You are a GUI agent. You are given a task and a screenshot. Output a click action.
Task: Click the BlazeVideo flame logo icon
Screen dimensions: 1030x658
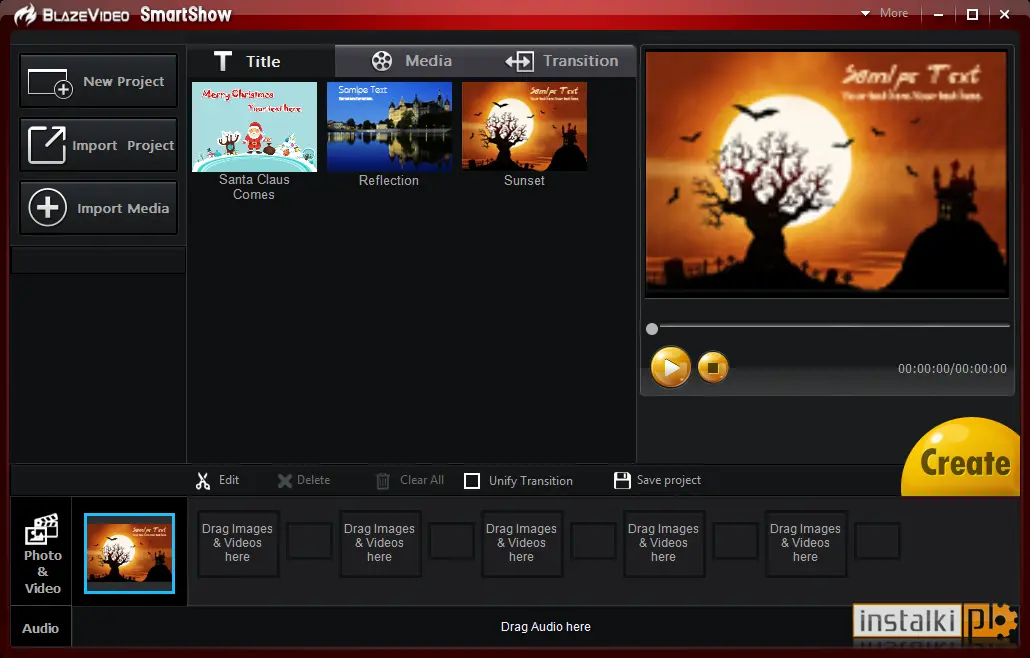pos(26,14)
